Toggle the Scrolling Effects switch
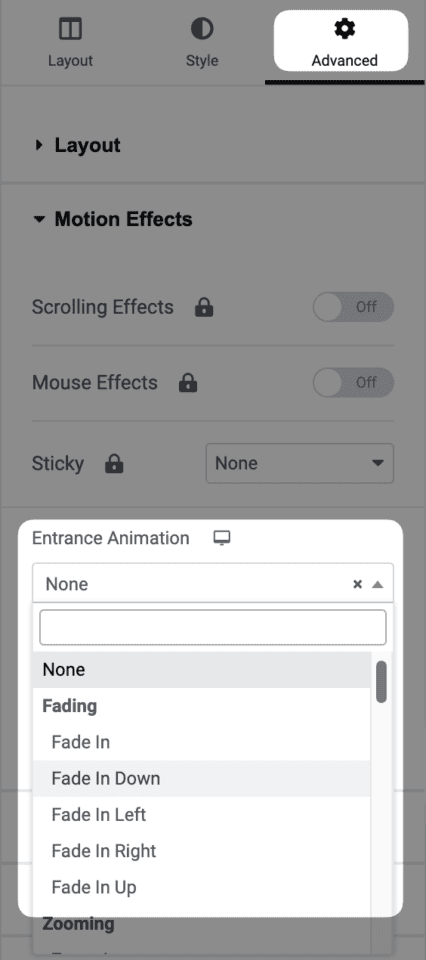426x960 pixels. [x=353, y=307]
